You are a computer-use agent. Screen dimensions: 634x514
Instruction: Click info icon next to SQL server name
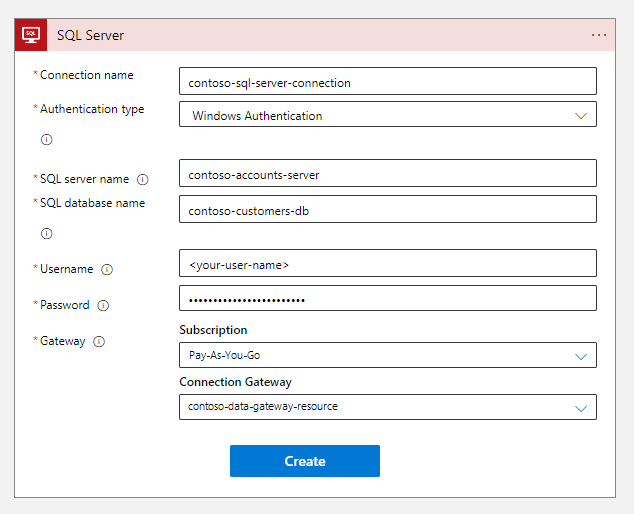[x=142, y=179]
